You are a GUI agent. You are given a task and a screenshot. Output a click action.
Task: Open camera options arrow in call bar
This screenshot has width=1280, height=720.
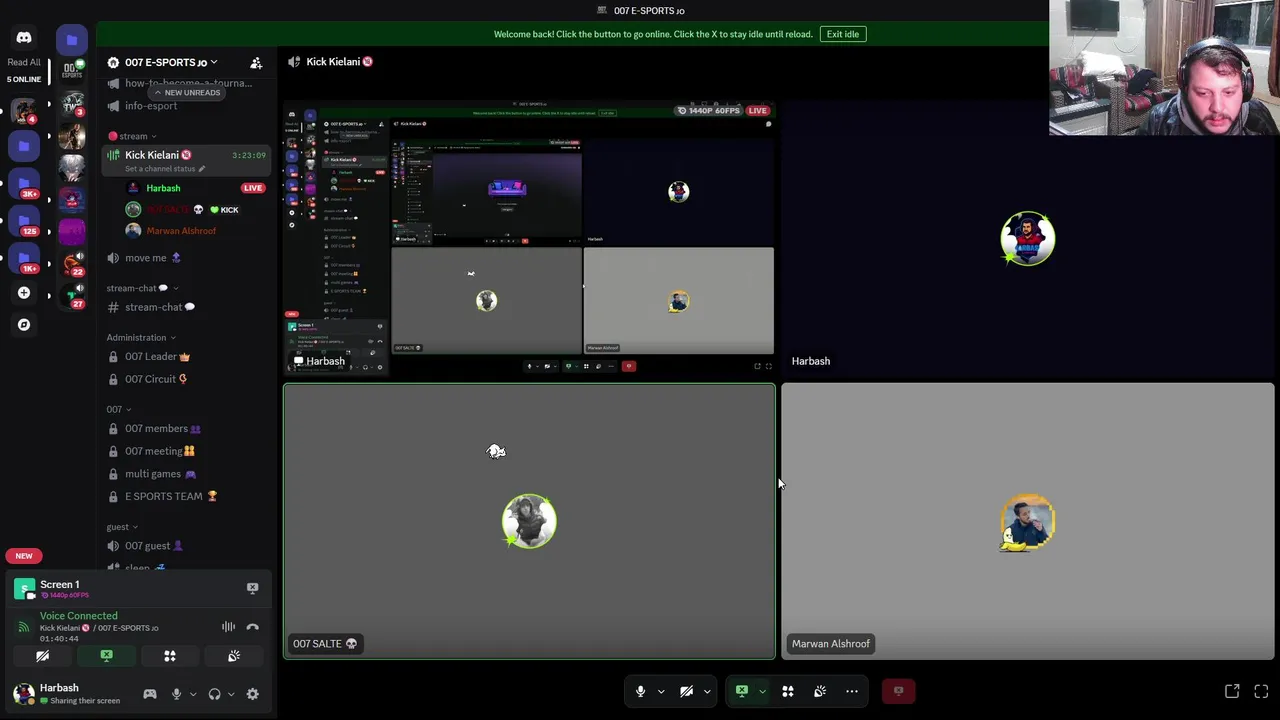[x=706, y=691]
